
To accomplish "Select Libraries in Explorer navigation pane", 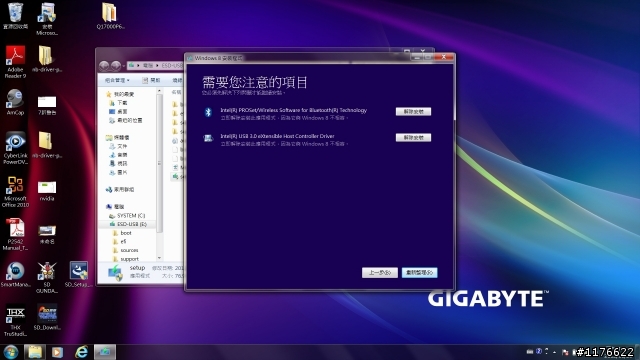I will (x=118, y=138).
